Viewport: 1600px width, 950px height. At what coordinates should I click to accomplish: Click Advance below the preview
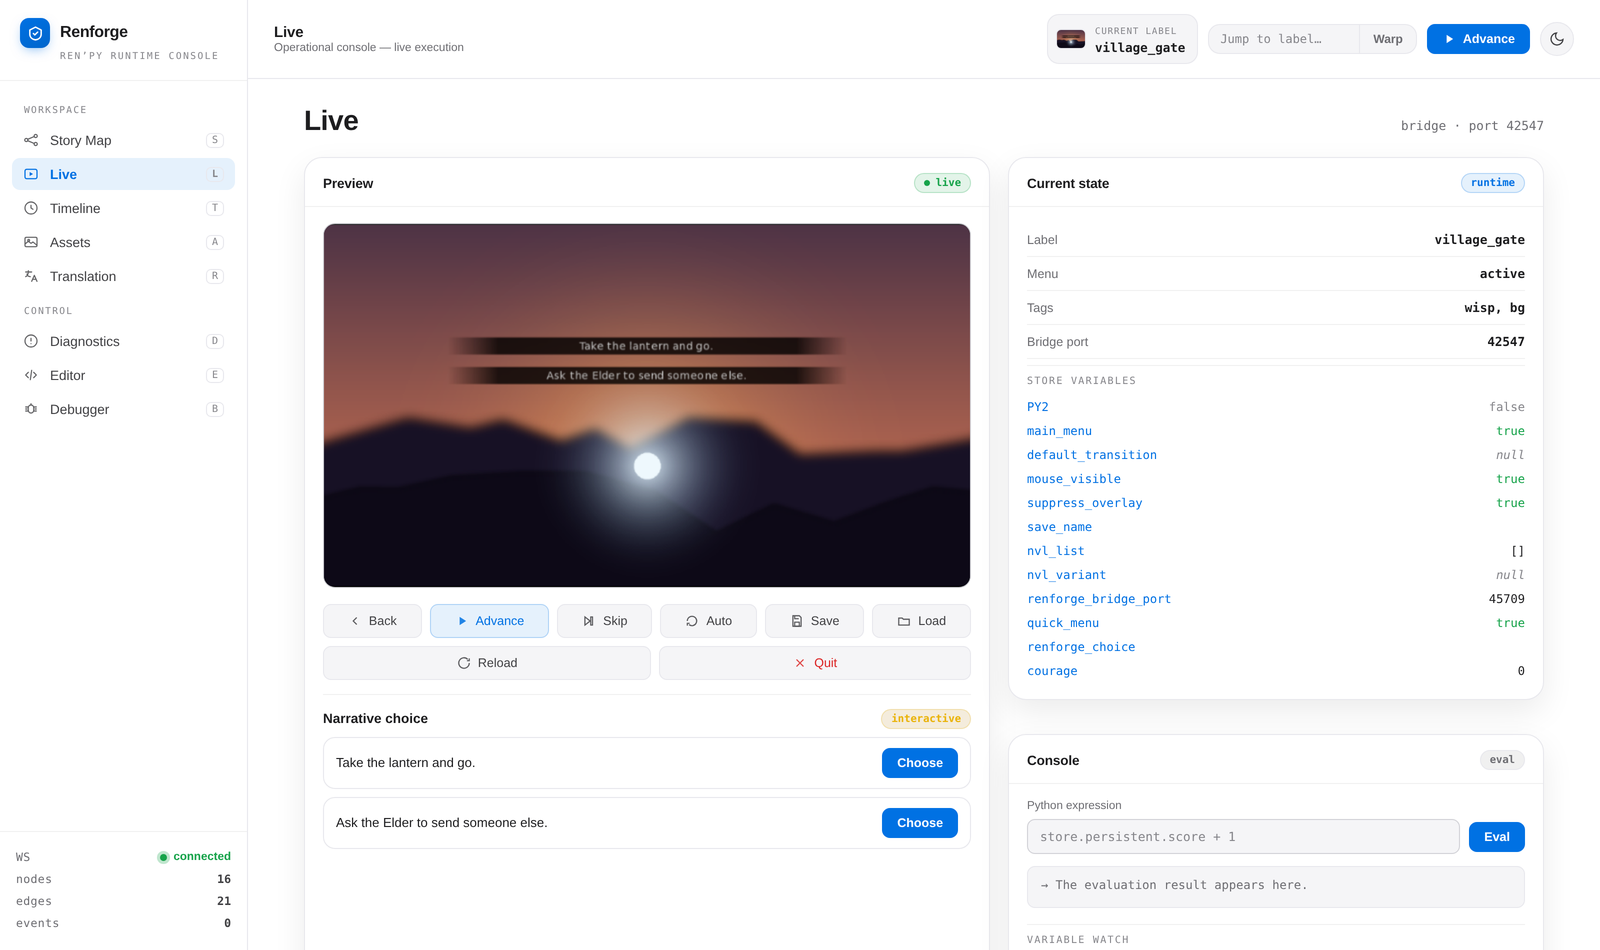(x=489, y=621)
